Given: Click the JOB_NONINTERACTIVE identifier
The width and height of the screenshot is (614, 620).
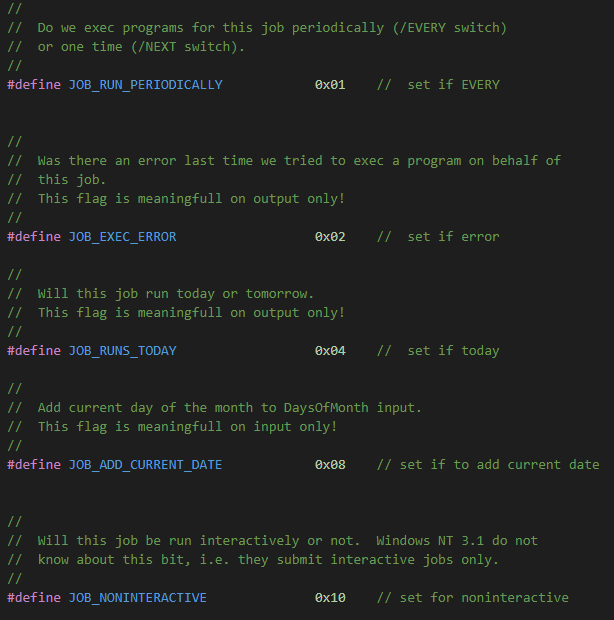Looking at the screenshot, I should pos(137,598).
